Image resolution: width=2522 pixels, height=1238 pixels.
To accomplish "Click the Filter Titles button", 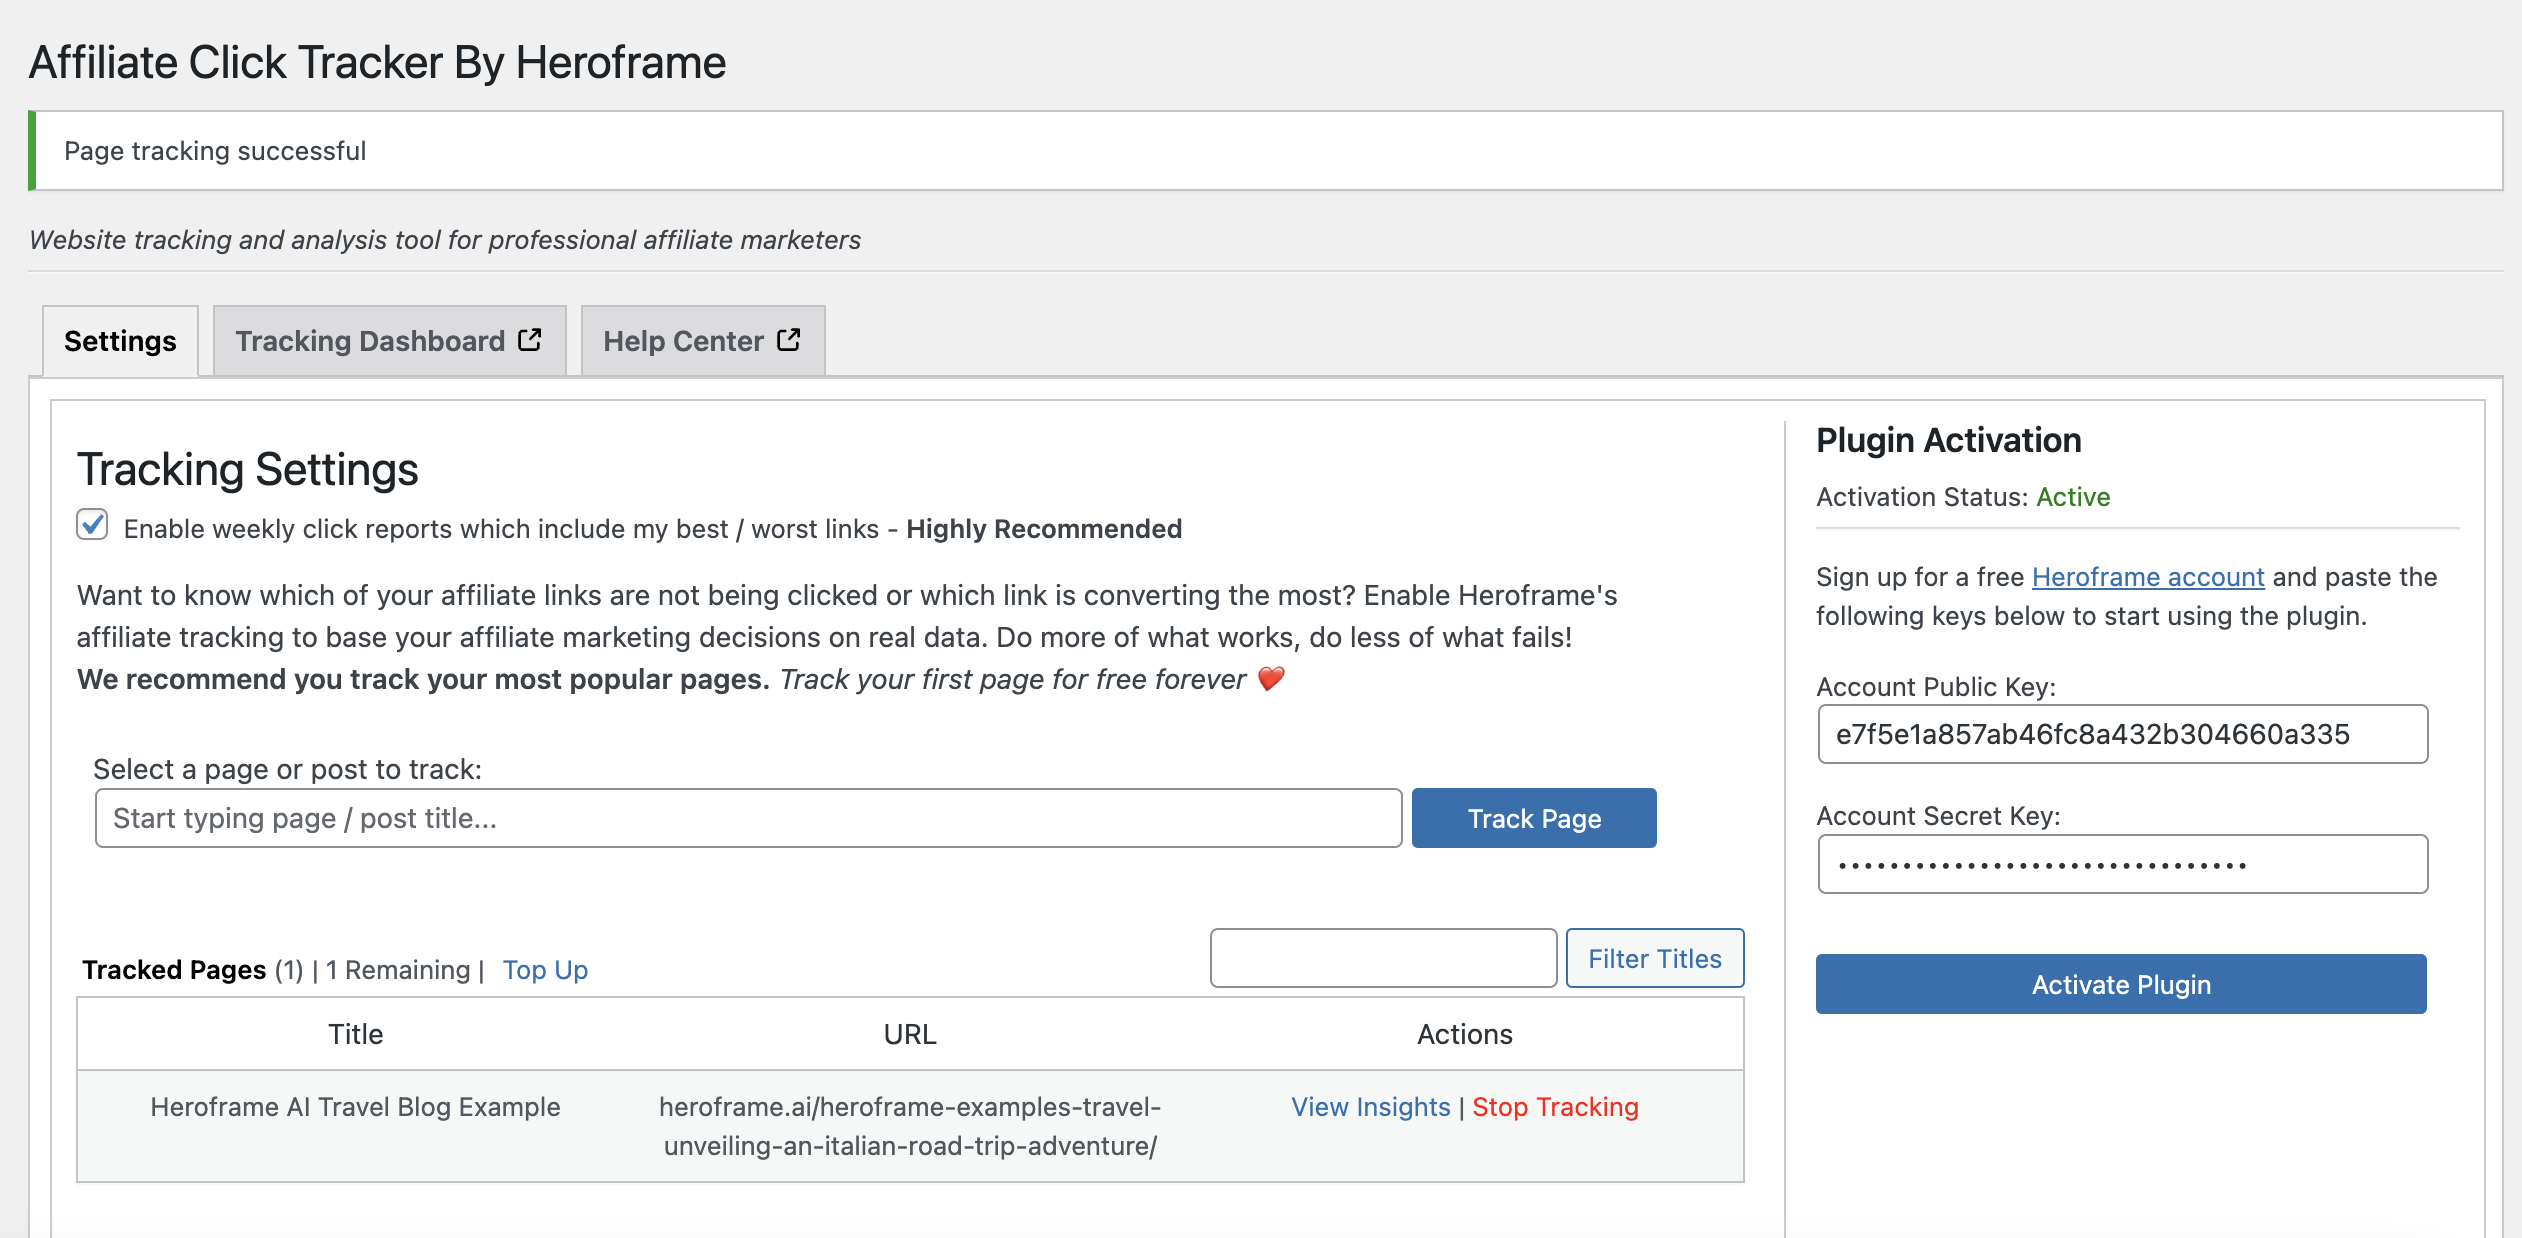I will (1655, 958).
